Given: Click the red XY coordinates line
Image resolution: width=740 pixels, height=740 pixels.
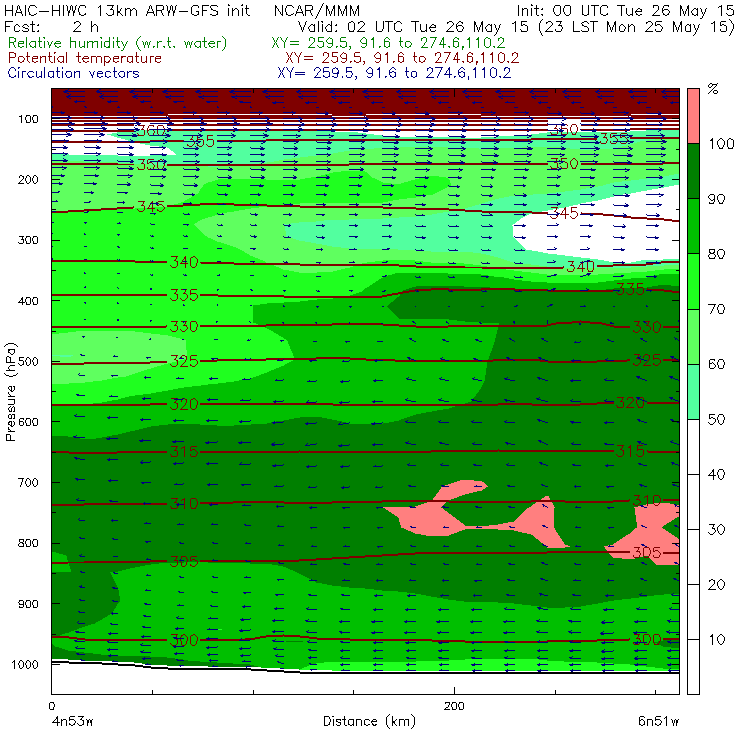Looking at the screenshot, I should 402,58.
